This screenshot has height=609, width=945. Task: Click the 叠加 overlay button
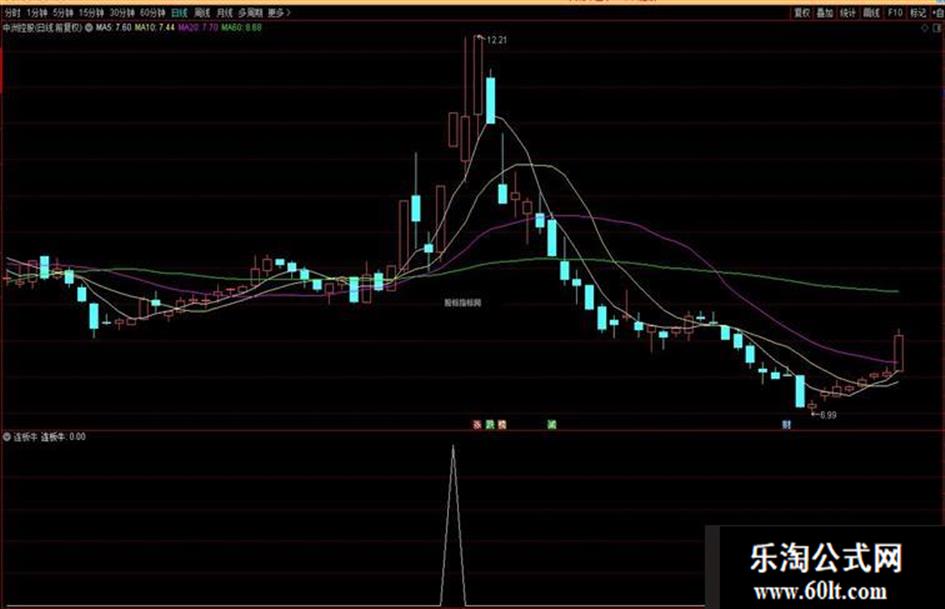(x=824, y=13)
